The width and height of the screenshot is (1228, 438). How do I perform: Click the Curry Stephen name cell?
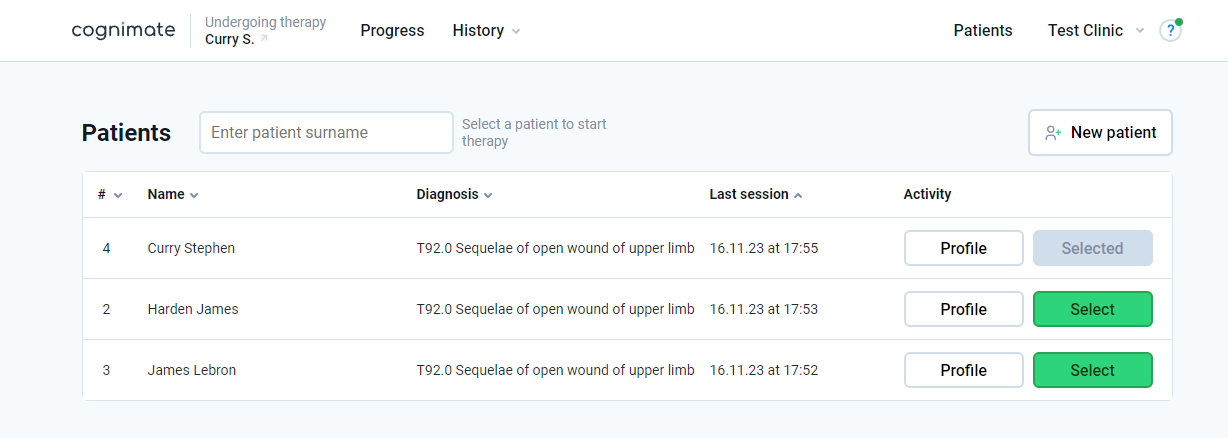click(191, 248)
